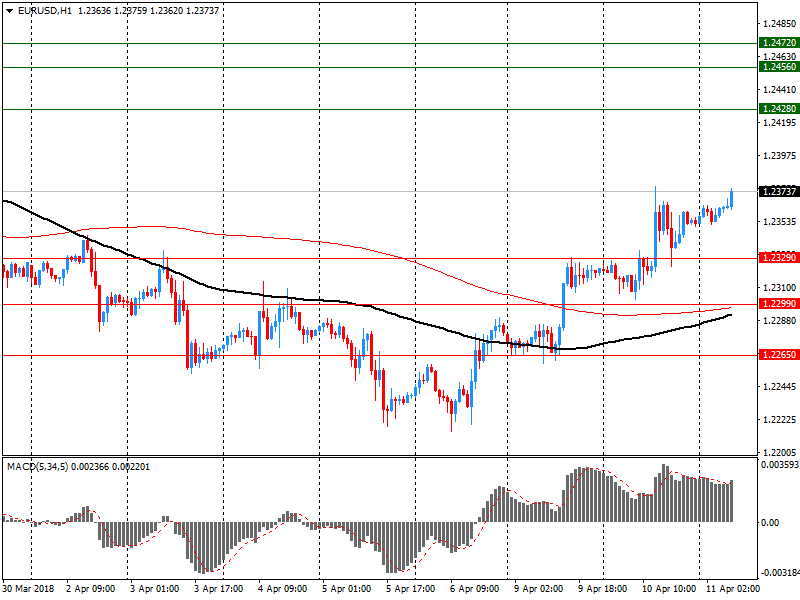Click the 3 Apr 01:00 time label

click(155, 589)
